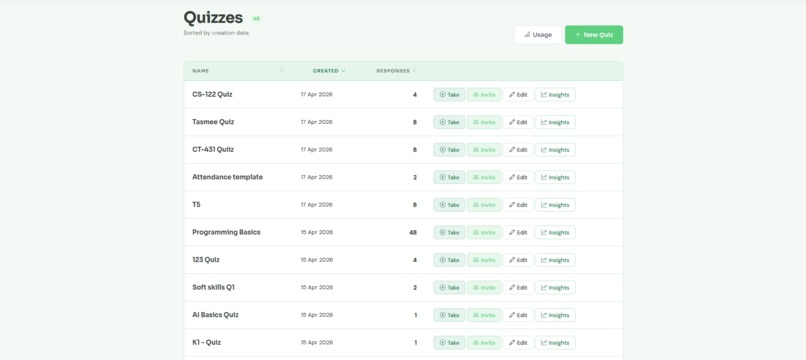Image resolution: width=806 pixels, height=360 pixels.
Task: Edit the Tasmee Quiz
Action: click(x=518, y=122)
